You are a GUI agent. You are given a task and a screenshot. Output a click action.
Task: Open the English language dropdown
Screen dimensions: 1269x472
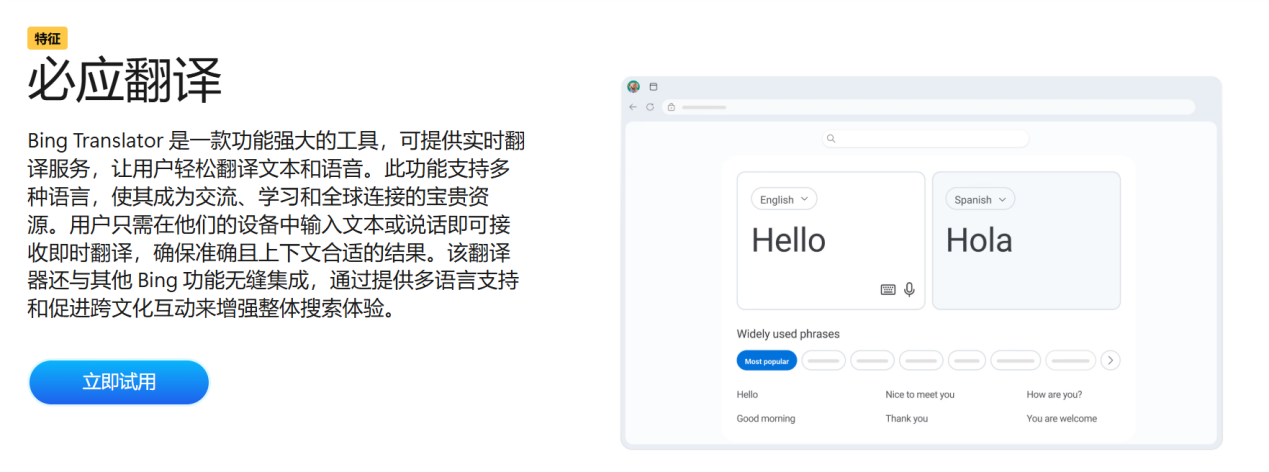[x=784, y=199]
